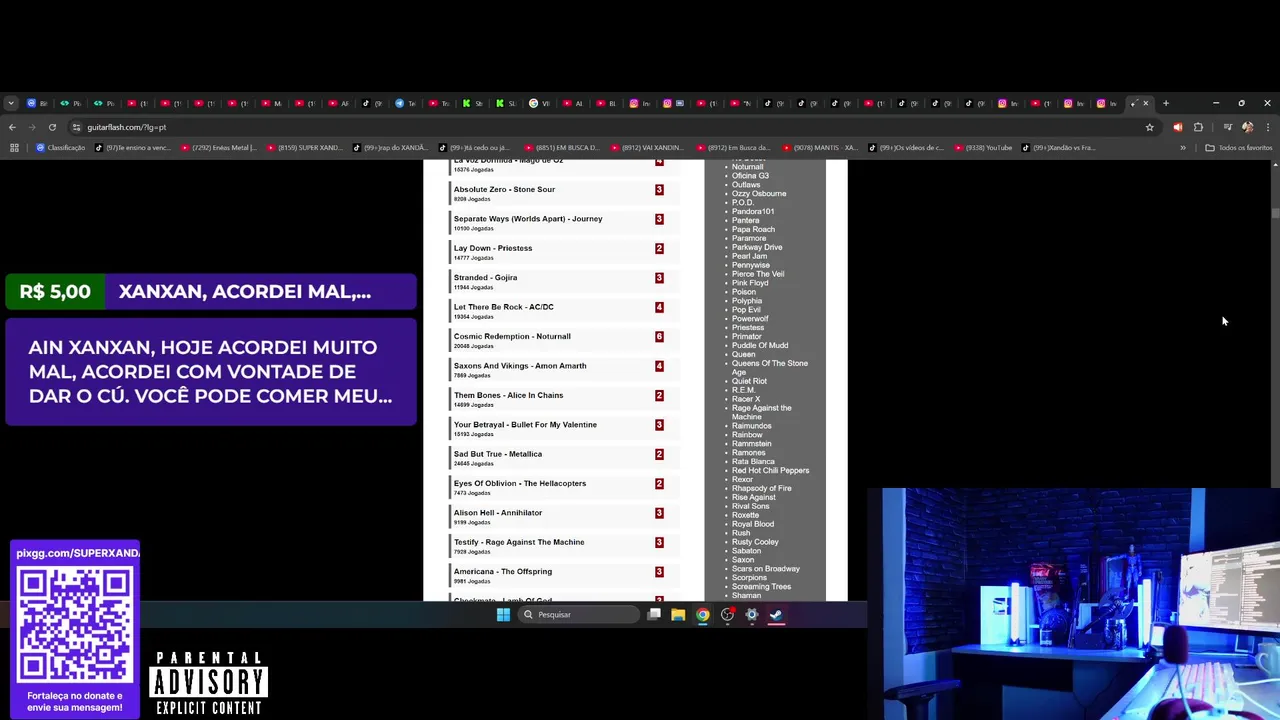Open the Chrome extensions puzzle icon
The height and width of the screenshot is (720, 1280).
pos(1198,127)
